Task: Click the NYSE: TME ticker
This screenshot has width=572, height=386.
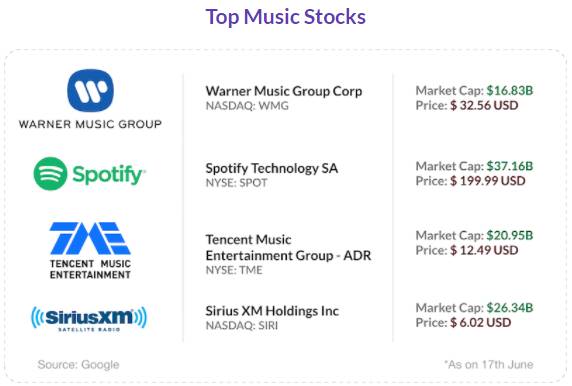Action: 234,270
